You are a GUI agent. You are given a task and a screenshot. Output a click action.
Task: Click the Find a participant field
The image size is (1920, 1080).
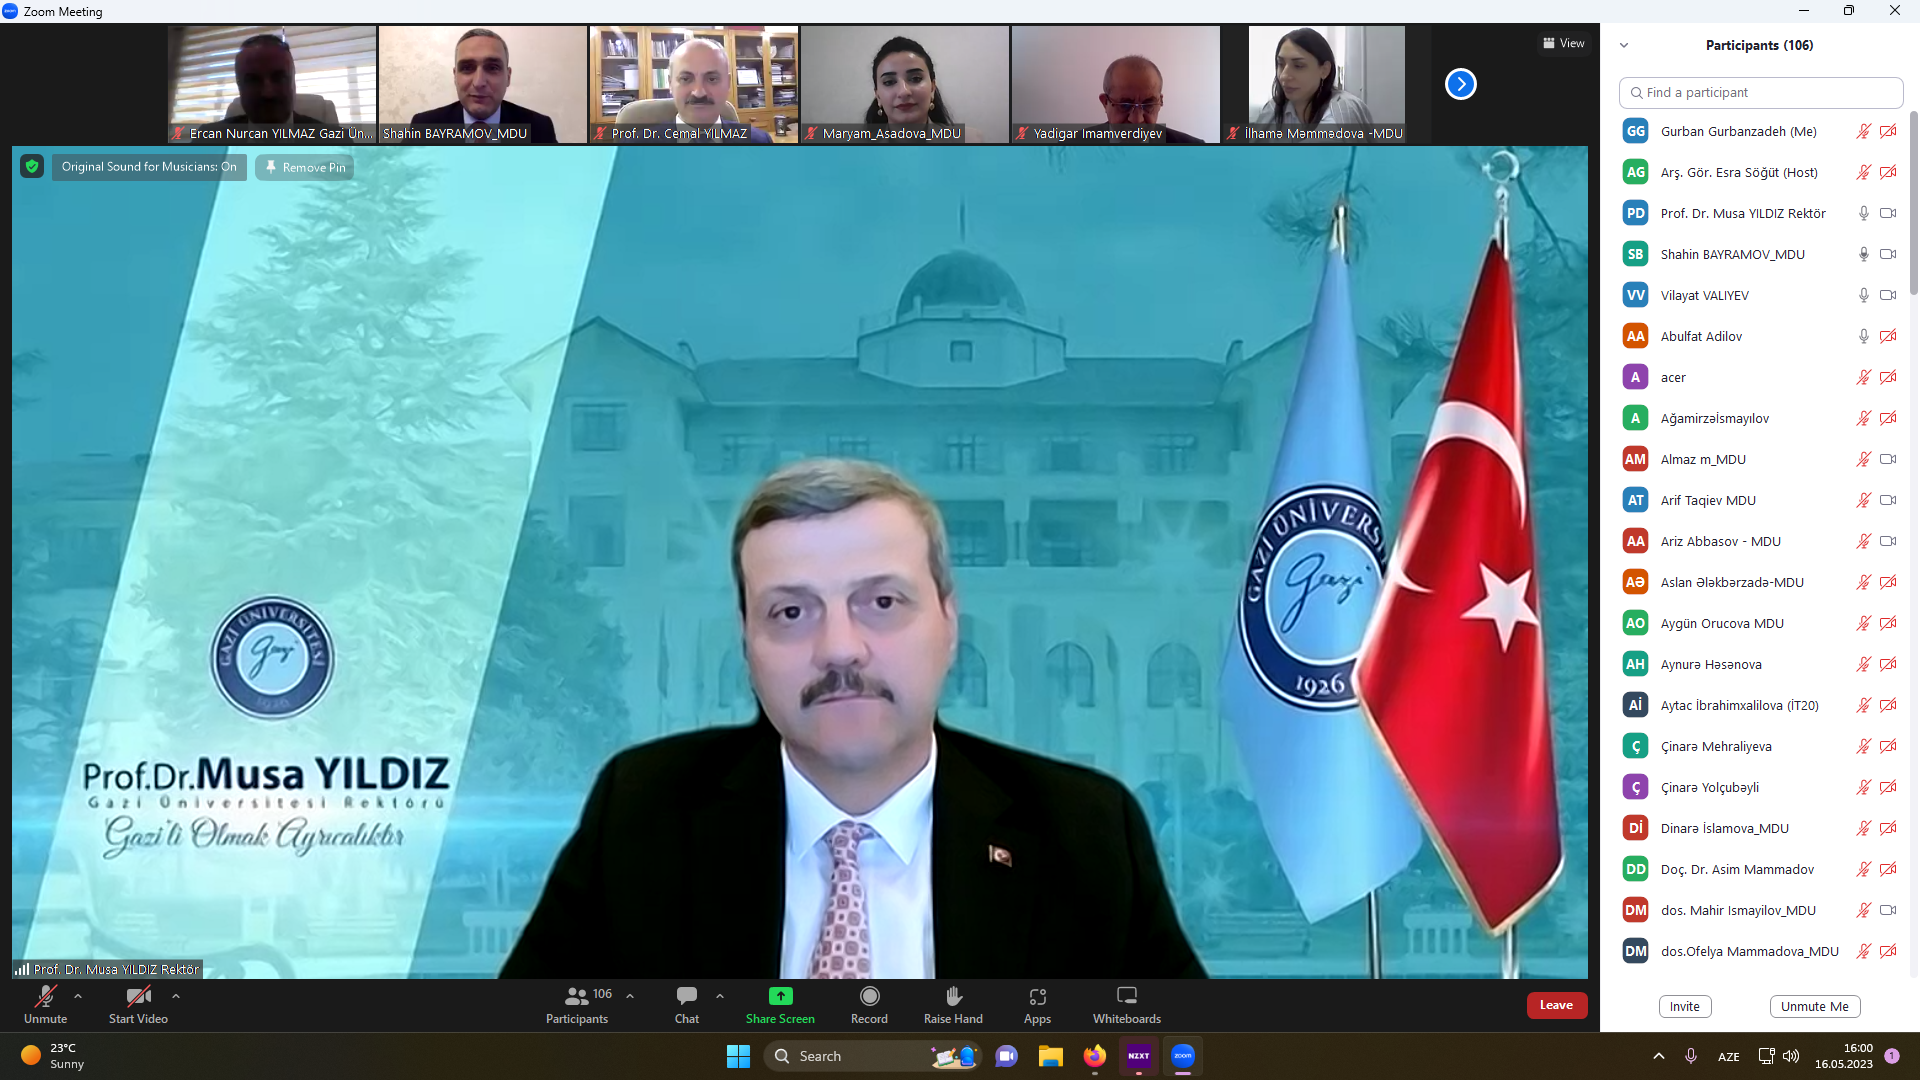tap(1760, 92)
